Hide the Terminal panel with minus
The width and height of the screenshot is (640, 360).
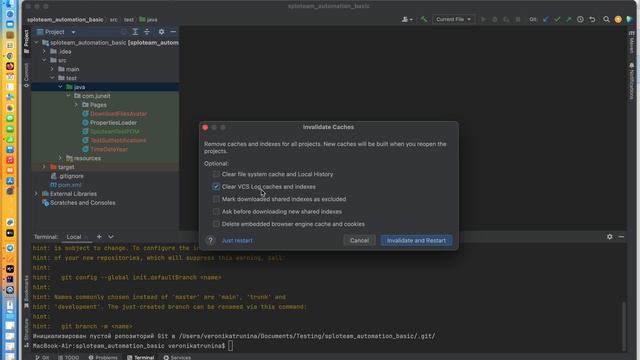coord(621,237)
